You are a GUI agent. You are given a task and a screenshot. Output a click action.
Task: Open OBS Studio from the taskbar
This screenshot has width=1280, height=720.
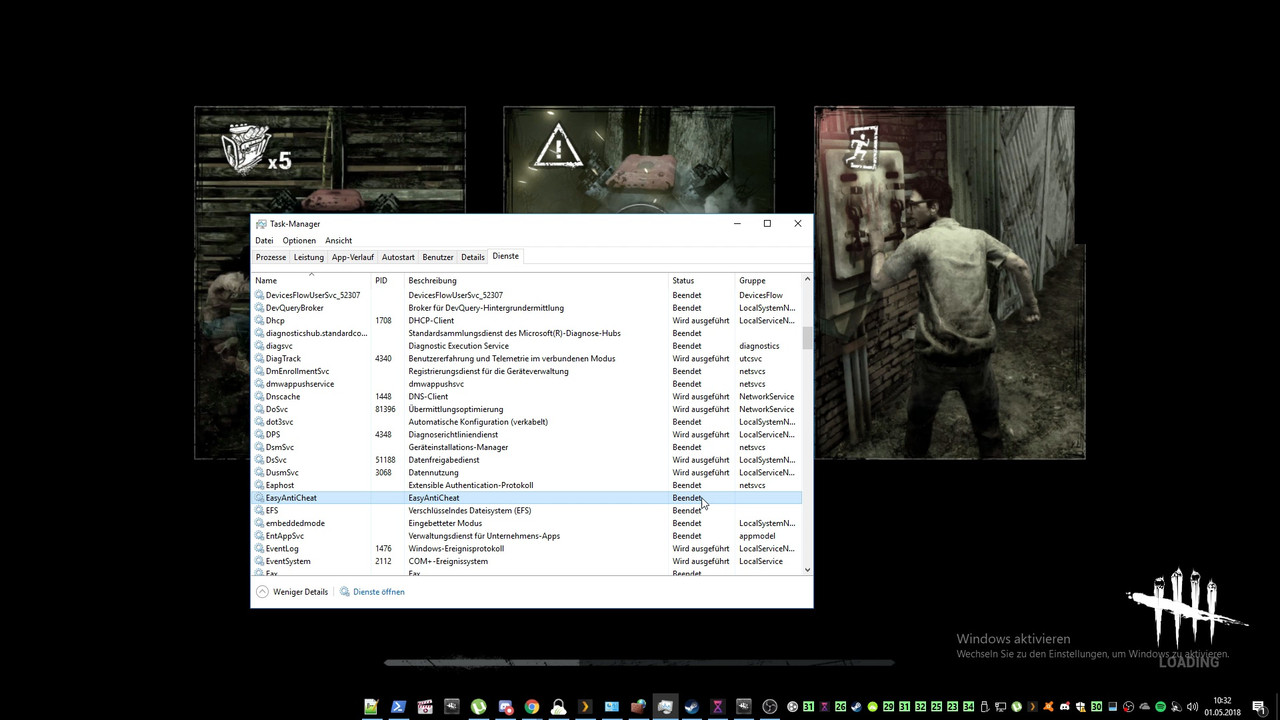pos(770,707)
